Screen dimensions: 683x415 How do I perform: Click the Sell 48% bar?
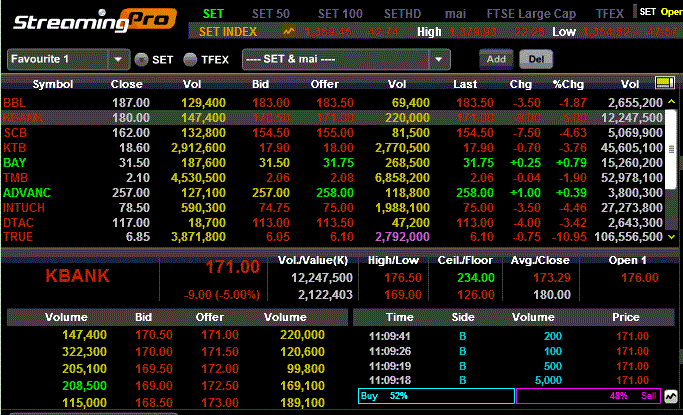[x=588, y=396]
